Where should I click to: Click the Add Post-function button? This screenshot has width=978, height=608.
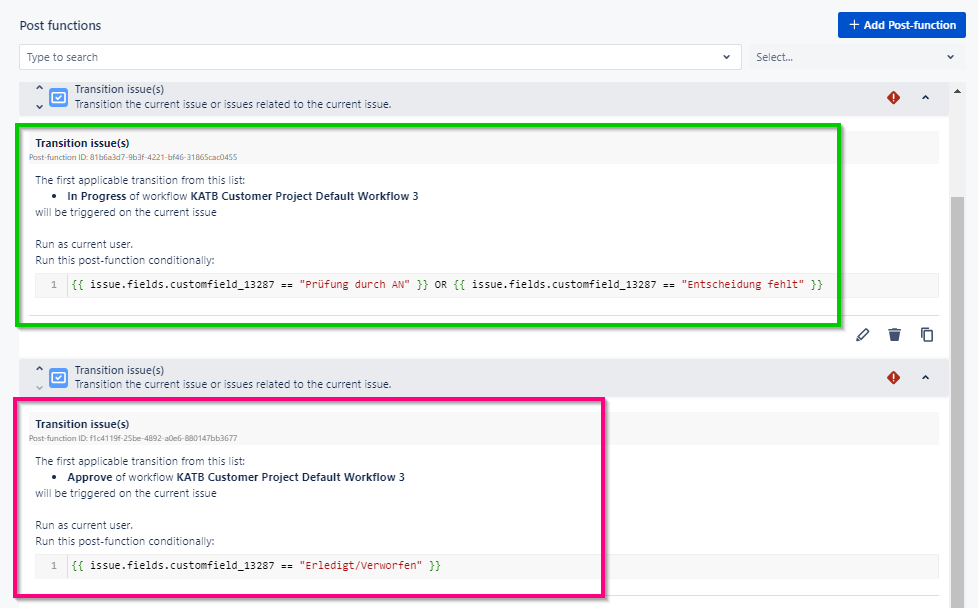click(901, 25)
